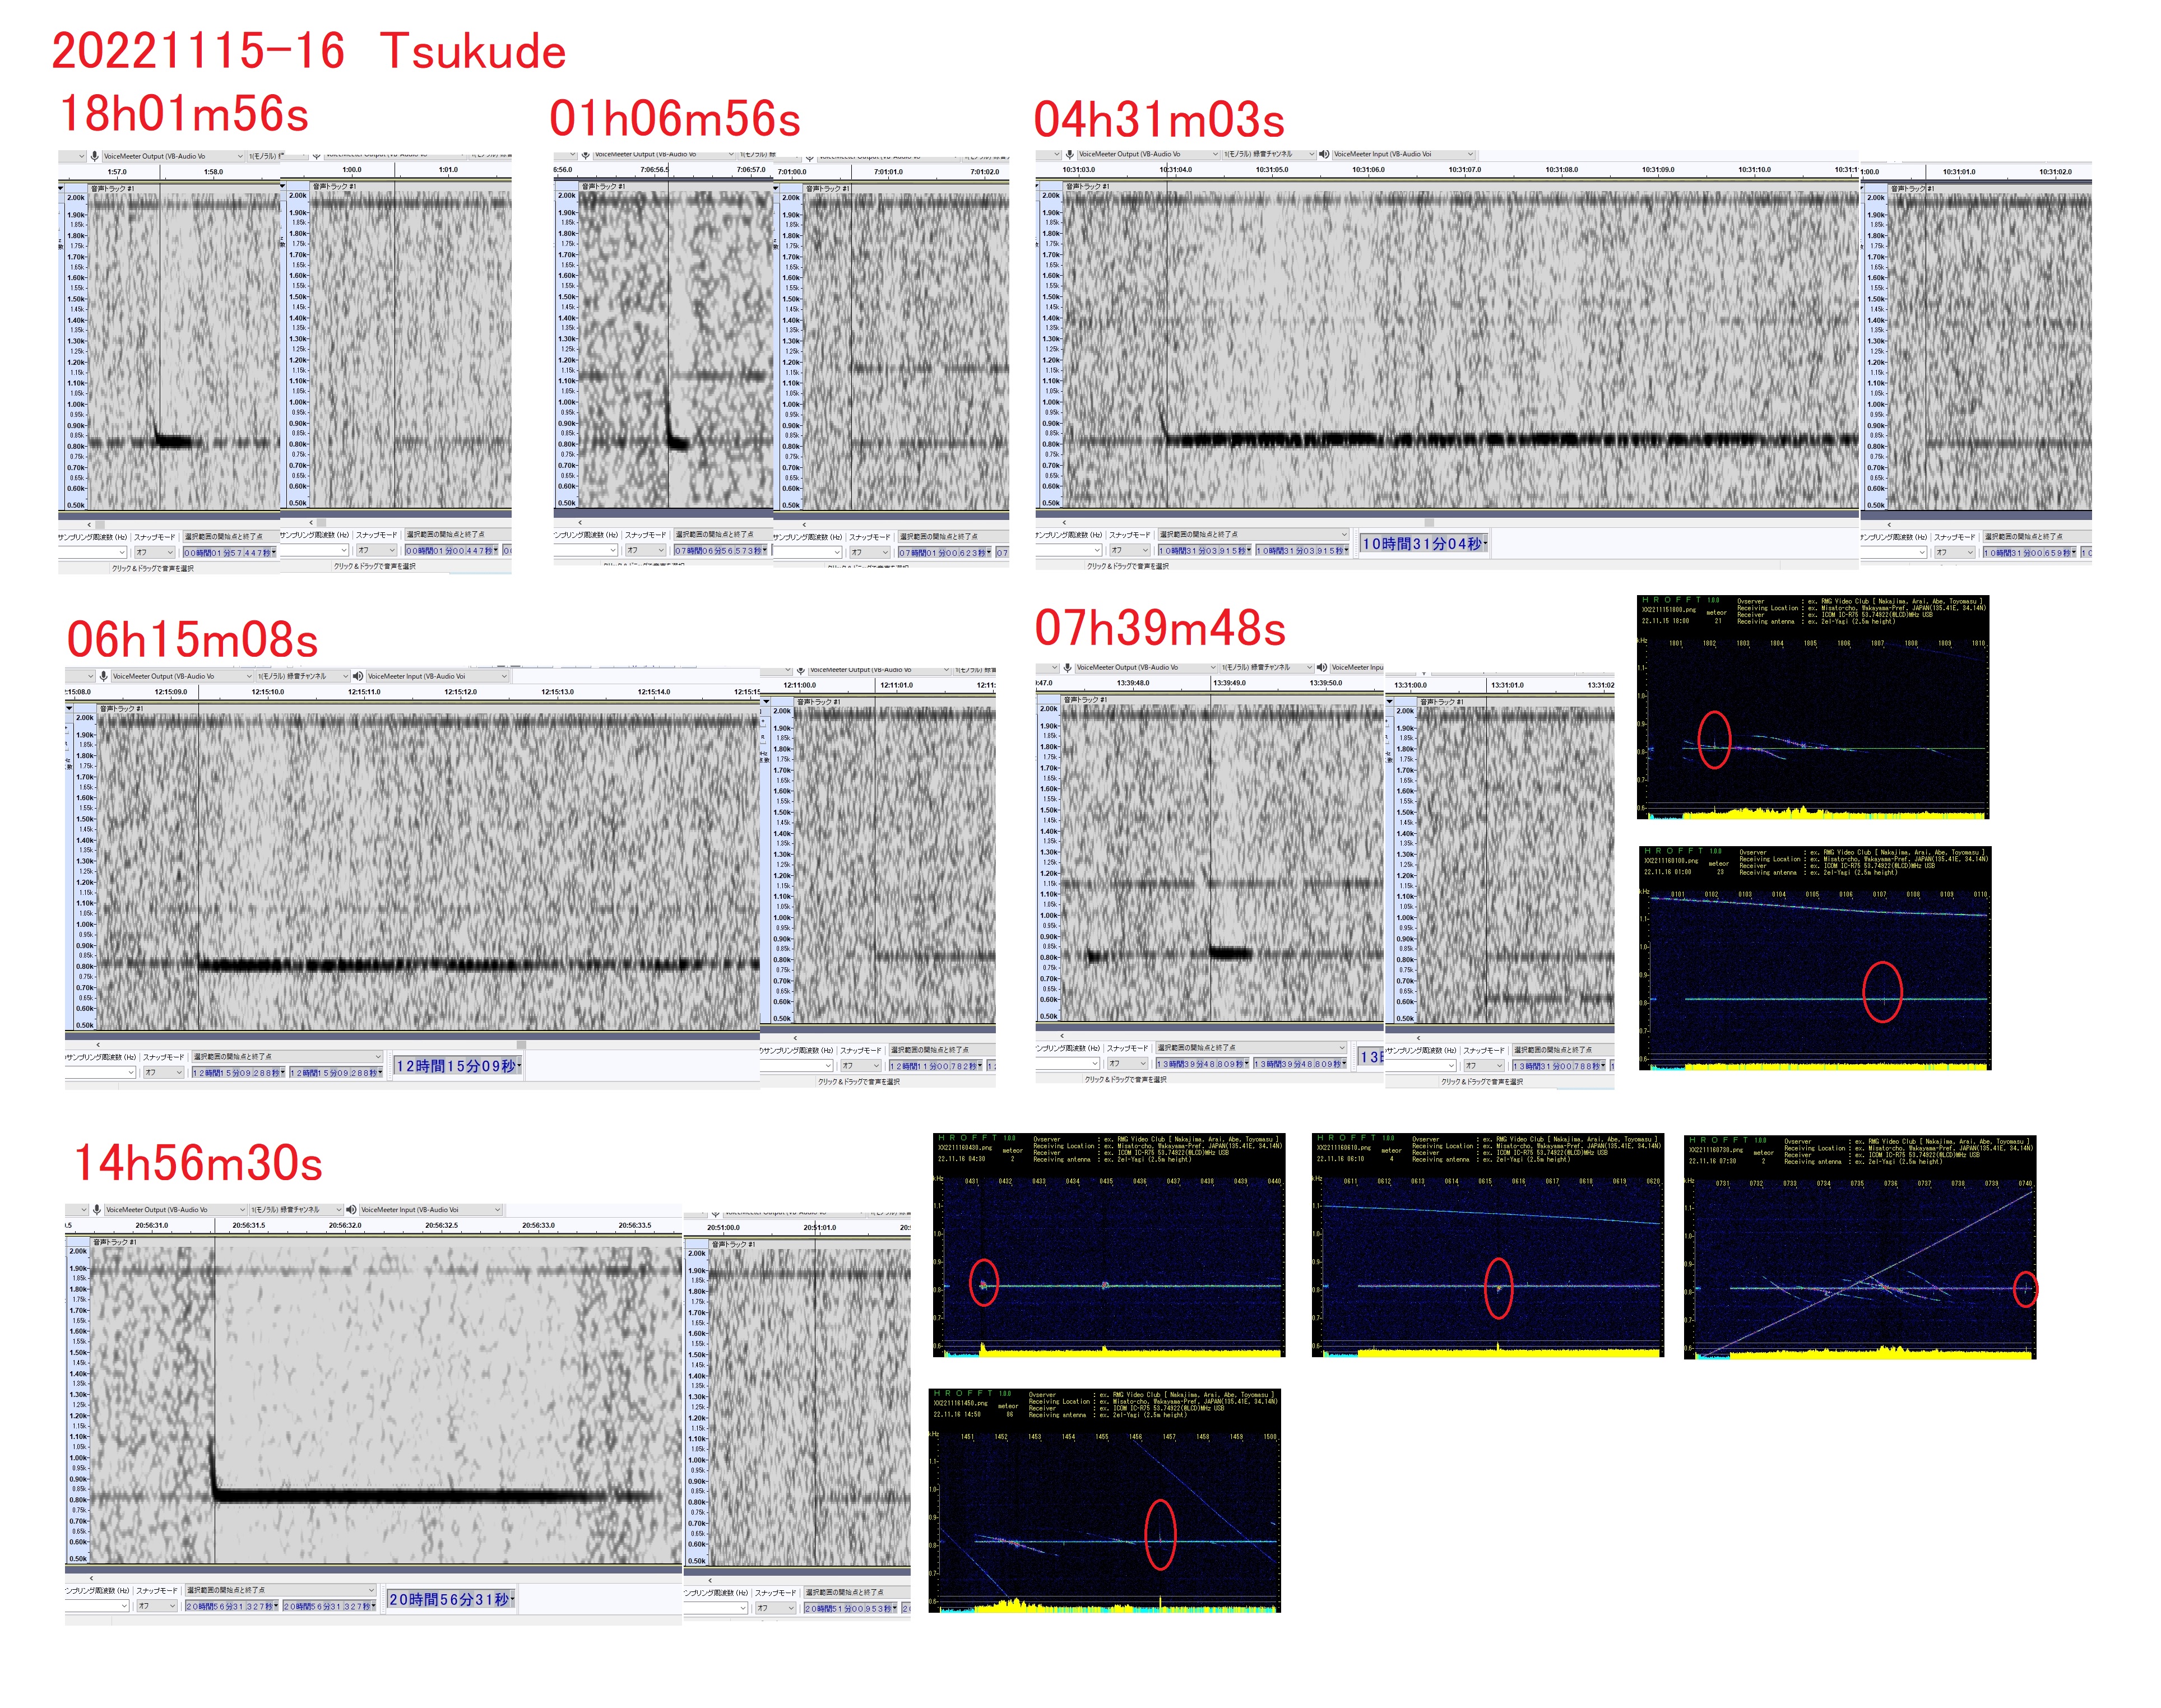The width and height of the screenshot is (2161, 1708).
Task: Open the VoiceMeeter Output dropdown in the 04h31m03s panel
Action: (x=1214, y=154)
